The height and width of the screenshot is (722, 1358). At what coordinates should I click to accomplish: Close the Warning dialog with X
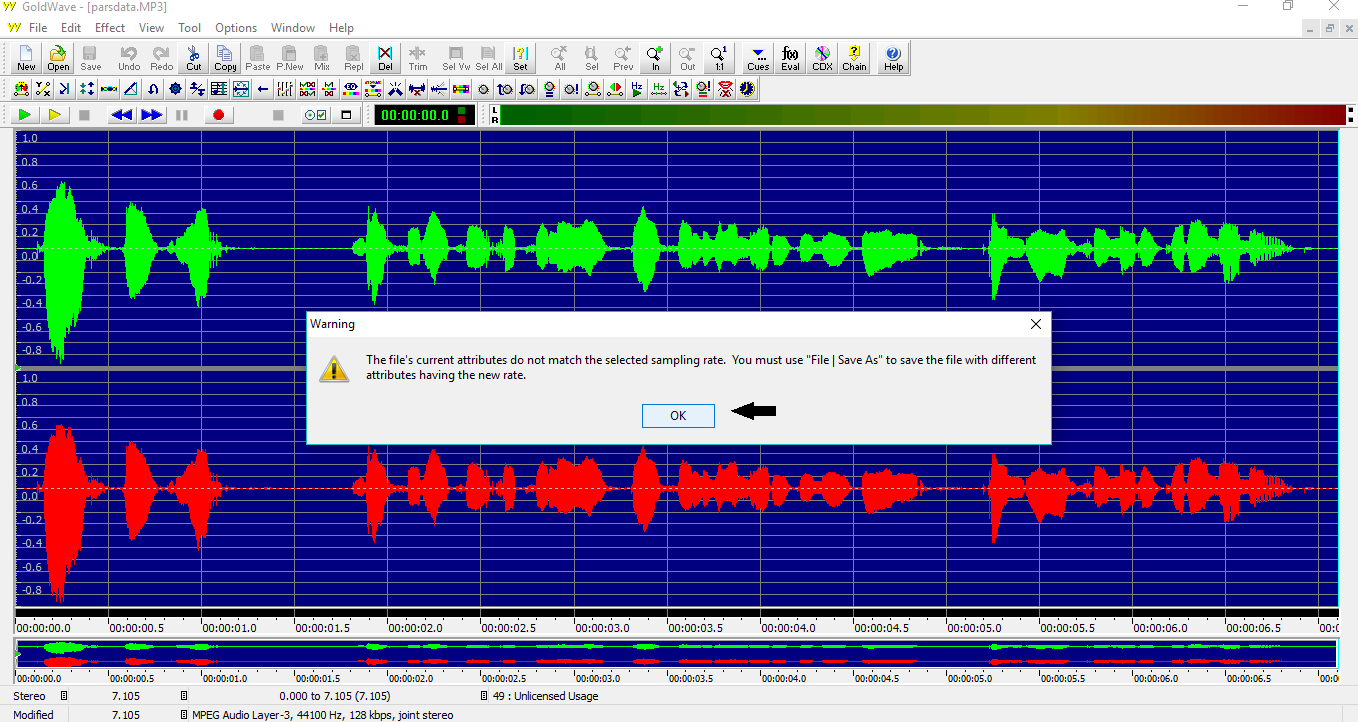[1036, 324]
